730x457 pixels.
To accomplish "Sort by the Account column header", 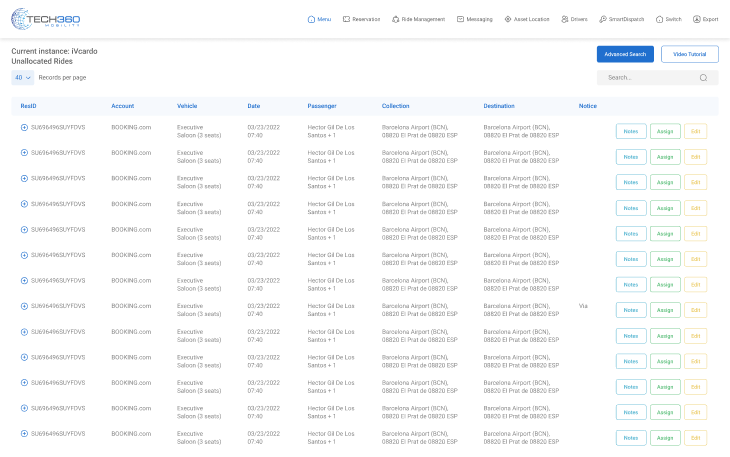I will click(122, 106).
